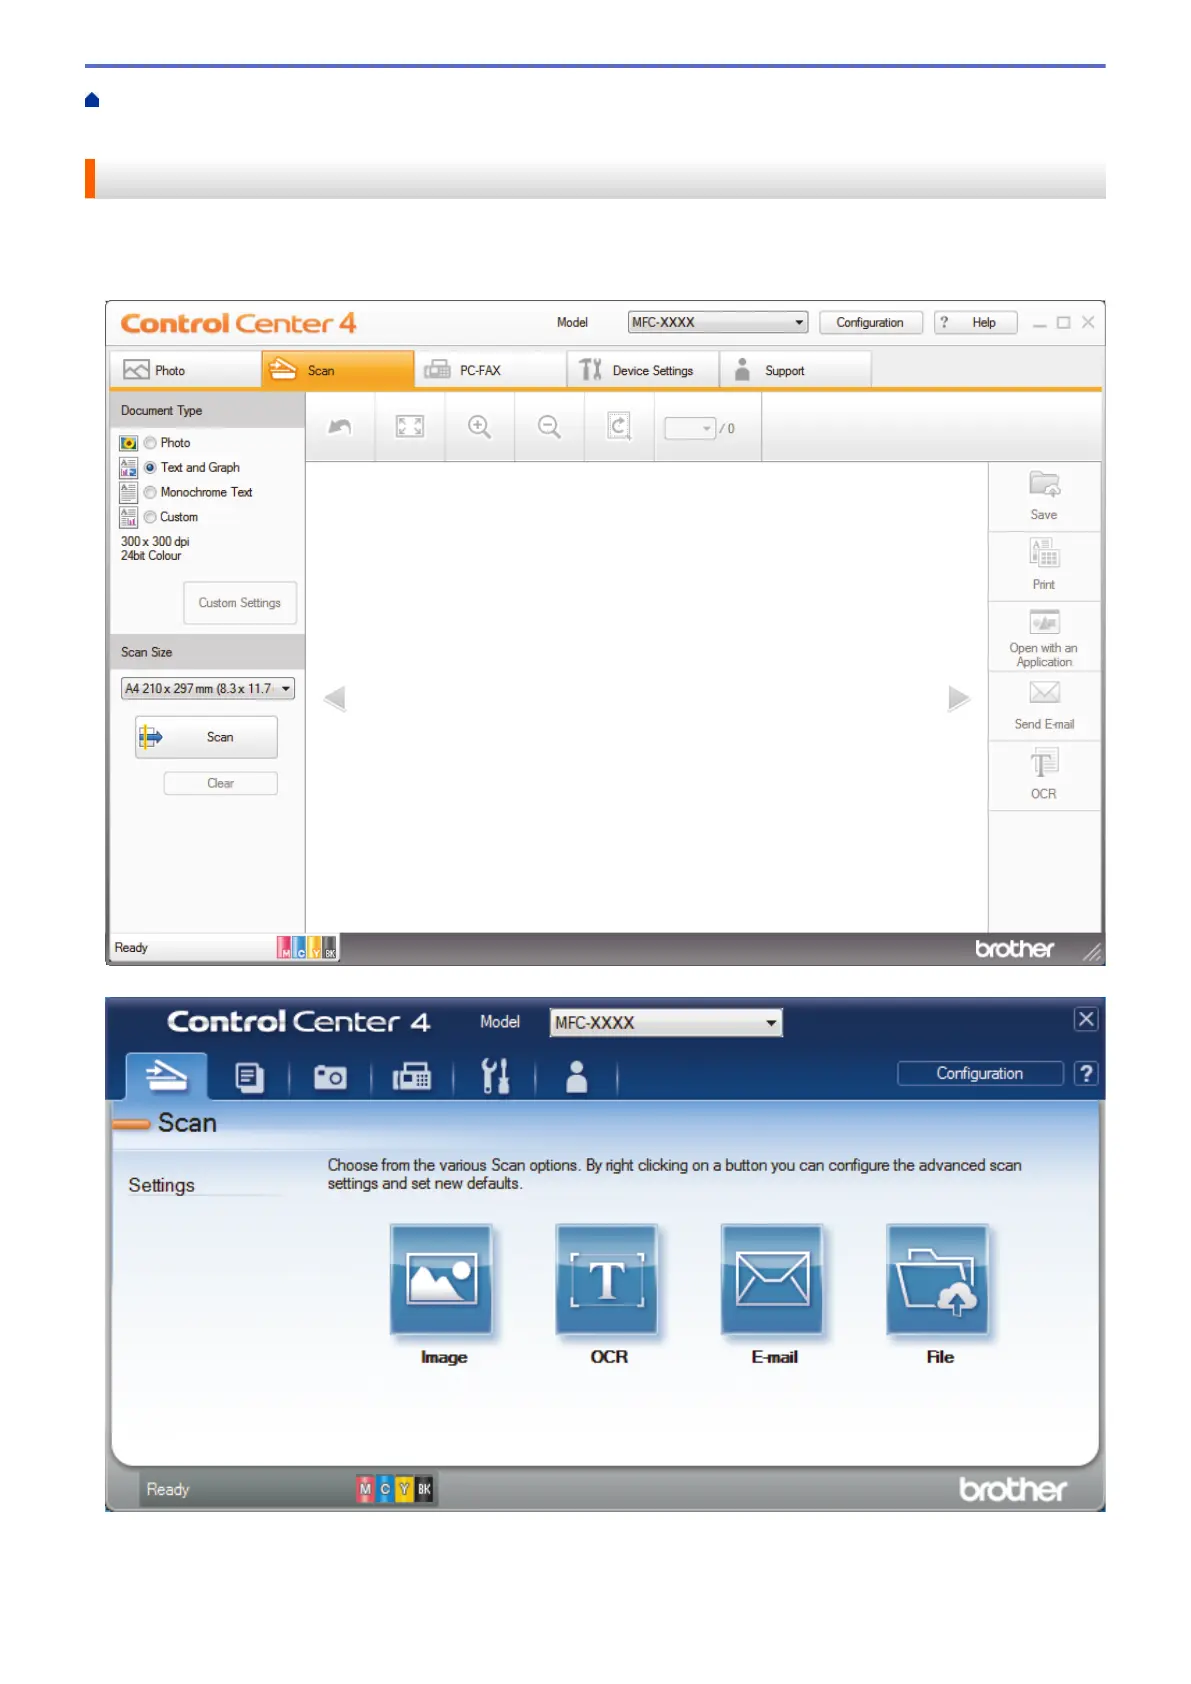Click the zoom in magnifier icon
Viewport: 1191px width, 1684px height.
pos(479,427)
